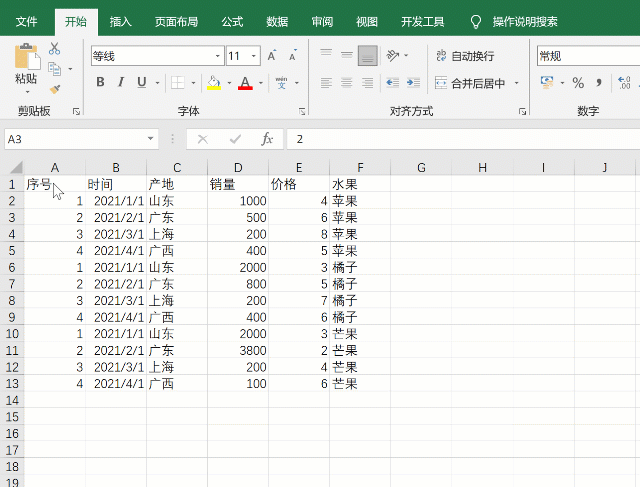Click the formula bar input field
This screenshot has width=640, height=487.
tap(463, 139)
